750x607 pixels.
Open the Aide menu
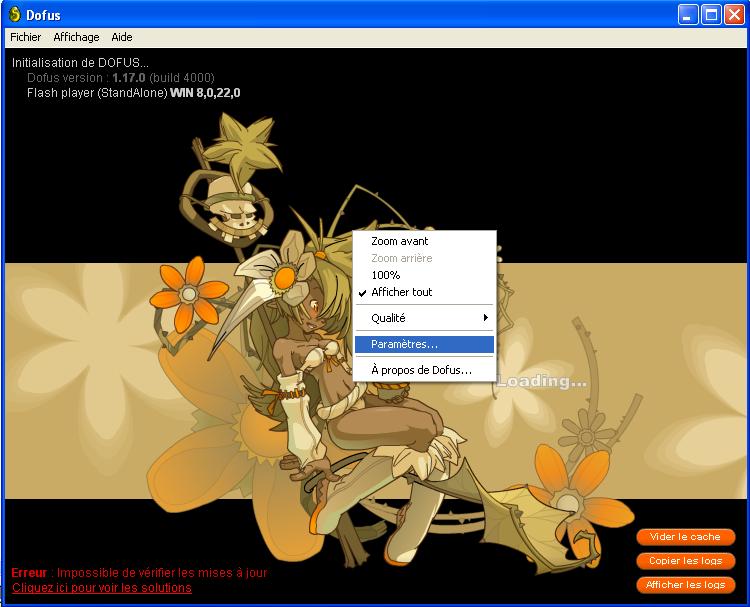pos(122,37)
